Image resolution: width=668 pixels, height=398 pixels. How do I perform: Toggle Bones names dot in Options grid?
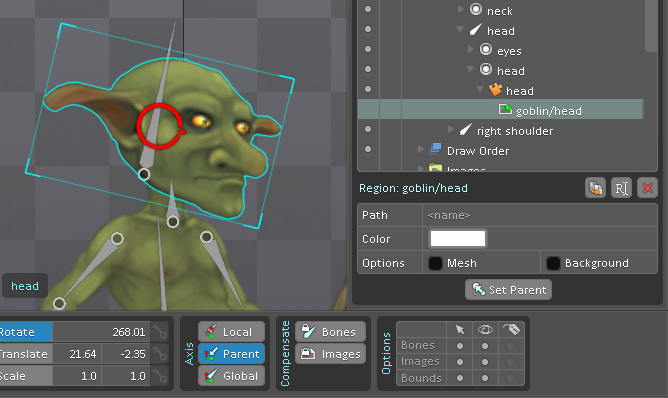point(510,346)
